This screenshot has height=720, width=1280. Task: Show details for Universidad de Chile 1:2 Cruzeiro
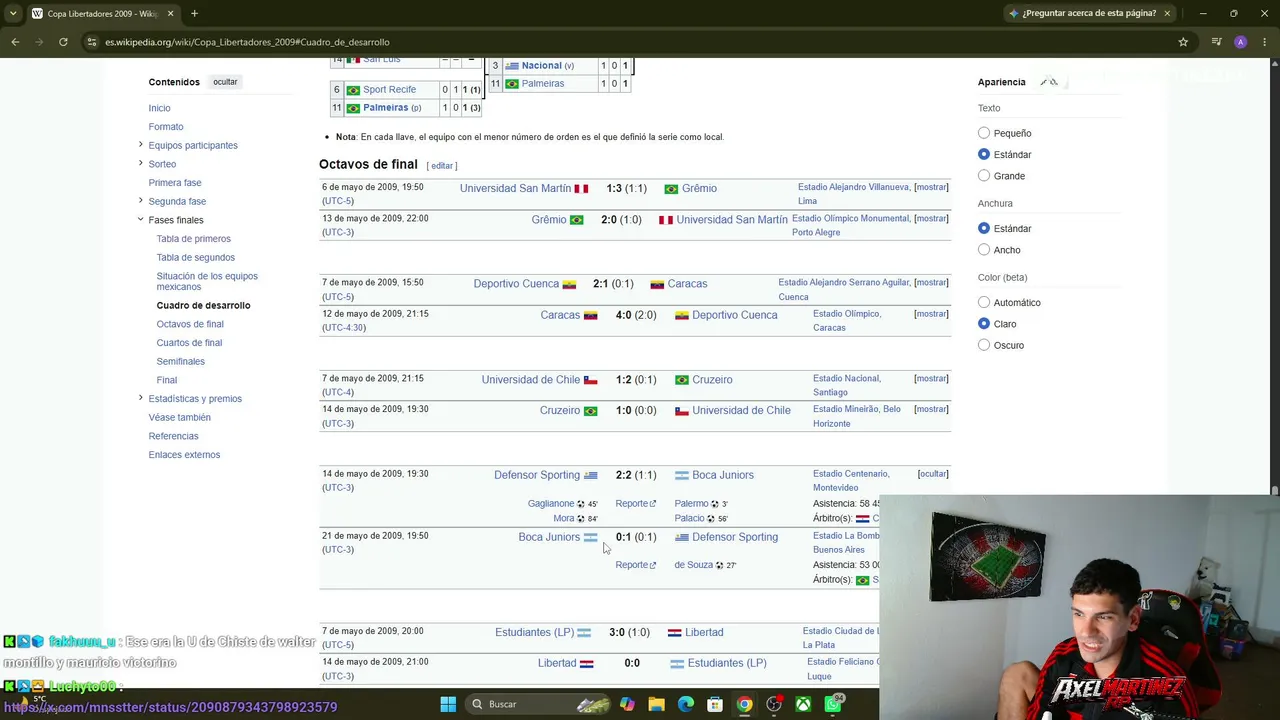pos(931,379)
